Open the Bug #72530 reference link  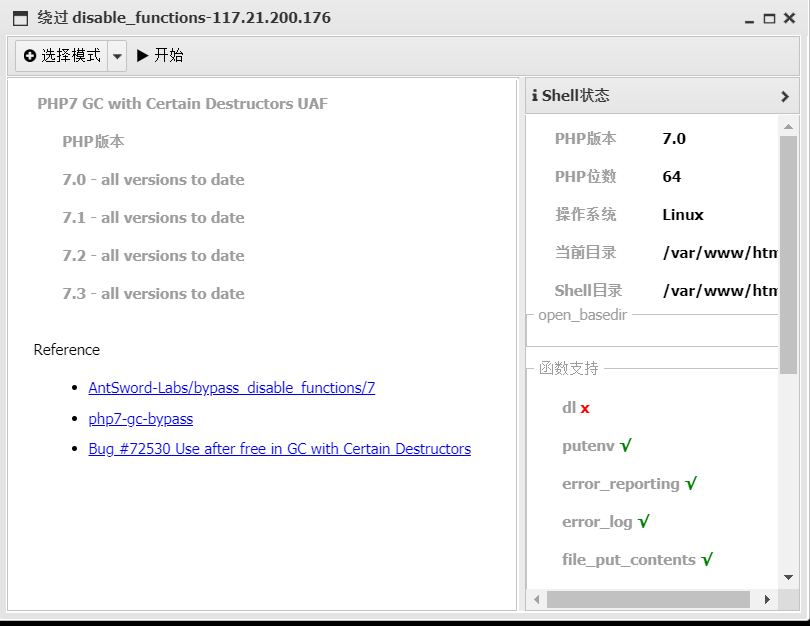[279, 449]
